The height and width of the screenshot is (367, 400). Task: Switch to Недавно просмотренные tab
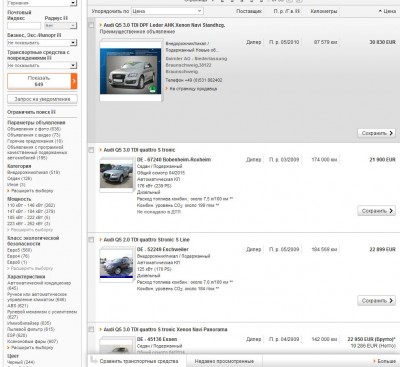click(224, 361)
